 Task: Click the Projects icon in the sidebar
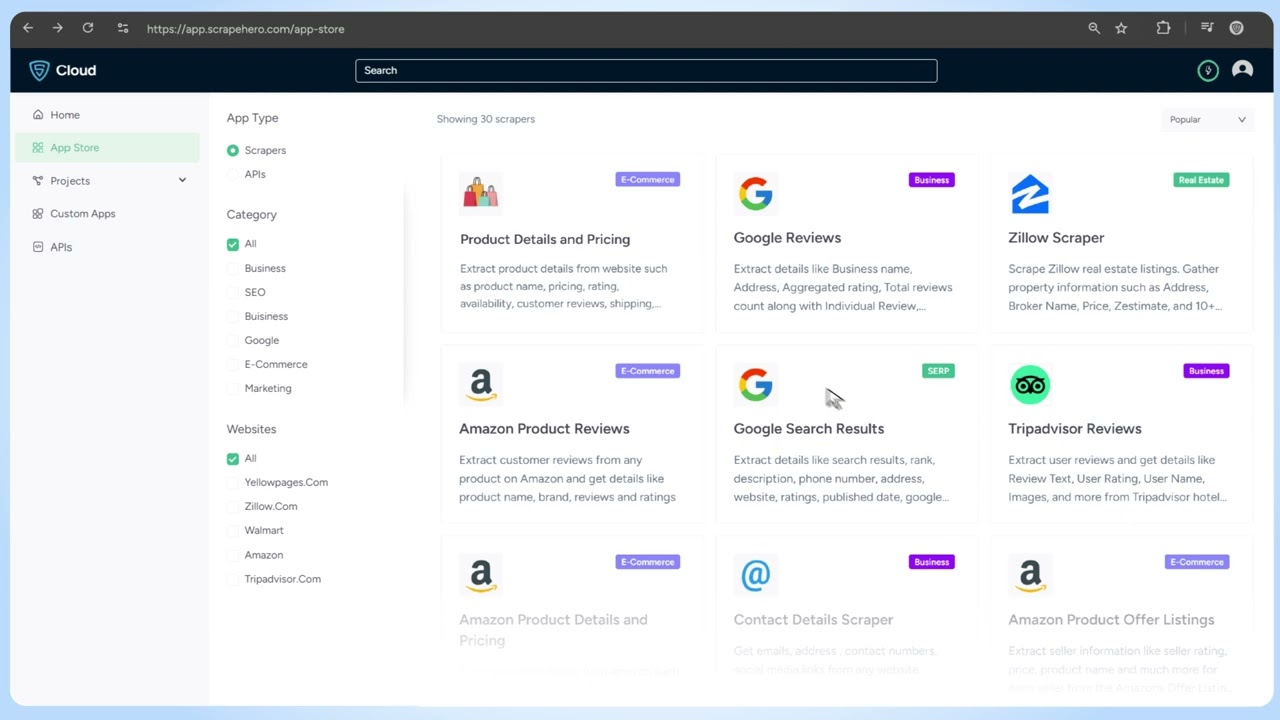point(38,181)
